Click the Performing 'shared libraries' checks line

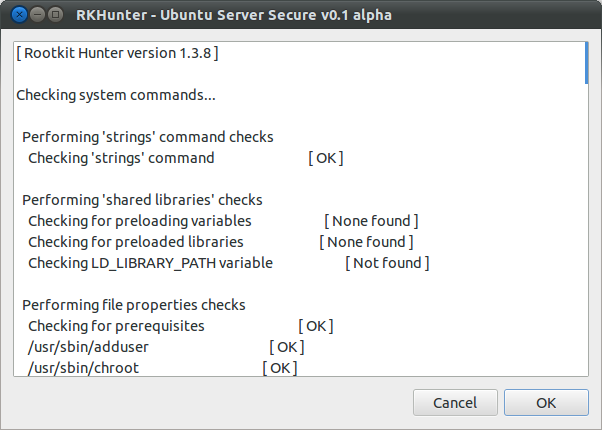pos(142,200)
